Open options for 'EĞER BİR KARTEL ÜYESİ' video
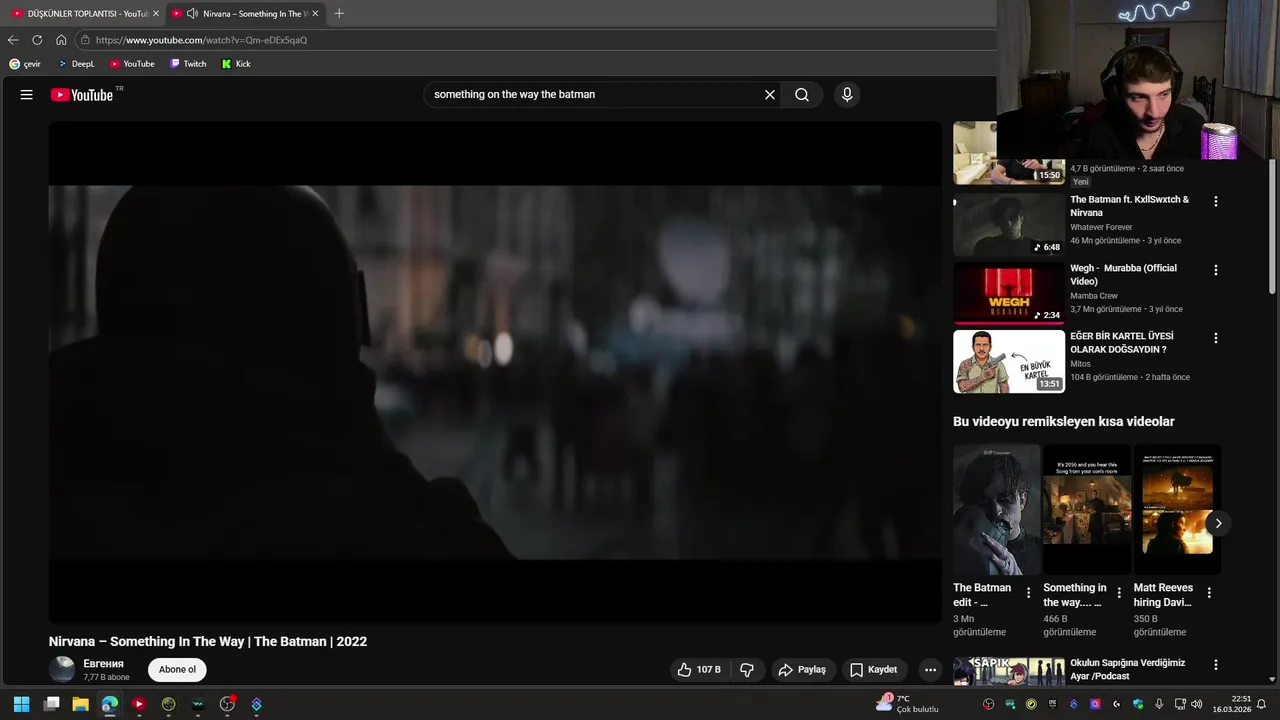The image size is (1280, 720). tap(1216, 338)
